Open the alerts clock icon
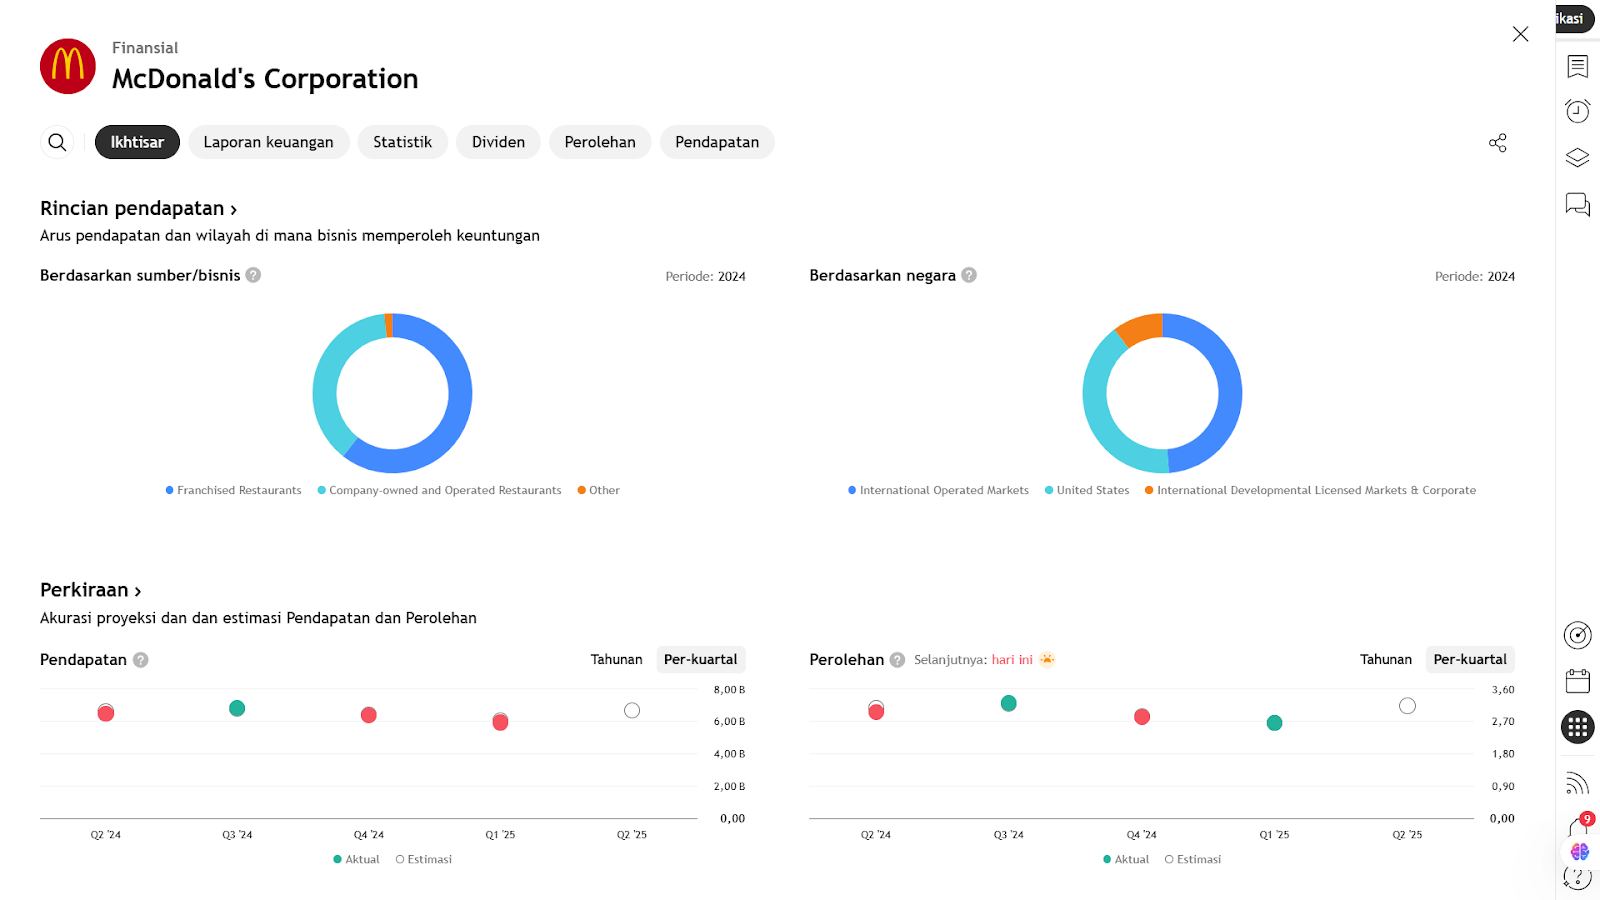The image size is (1600, 900). pos(1577,111)
